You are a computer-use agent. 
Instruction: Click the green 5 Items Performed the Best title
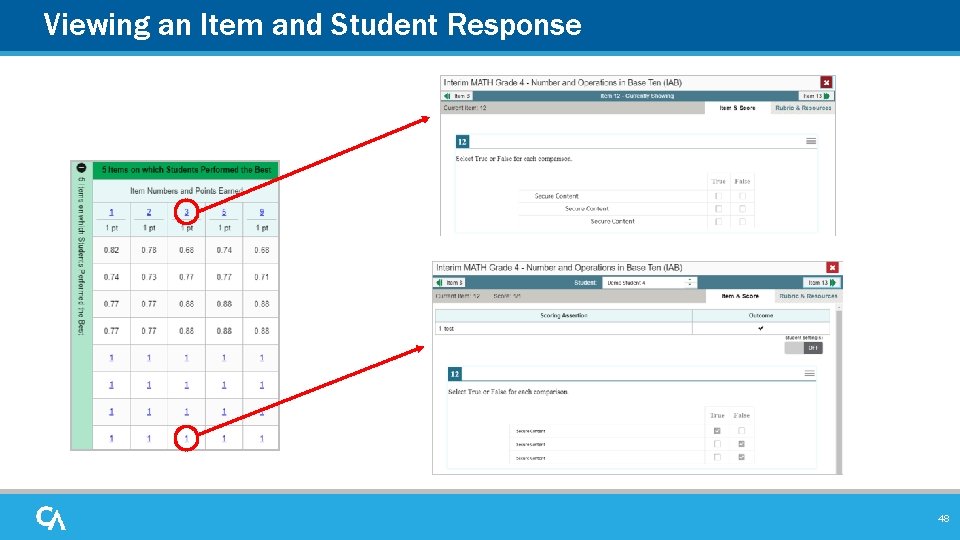(186, 170)
